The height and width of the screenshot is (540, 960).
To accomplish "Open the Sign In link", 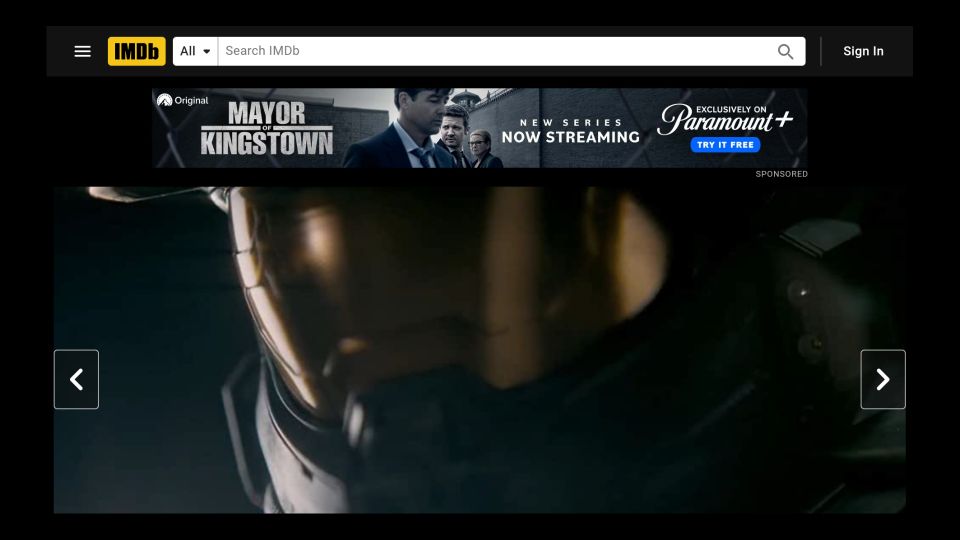I will tap(863, 51).
